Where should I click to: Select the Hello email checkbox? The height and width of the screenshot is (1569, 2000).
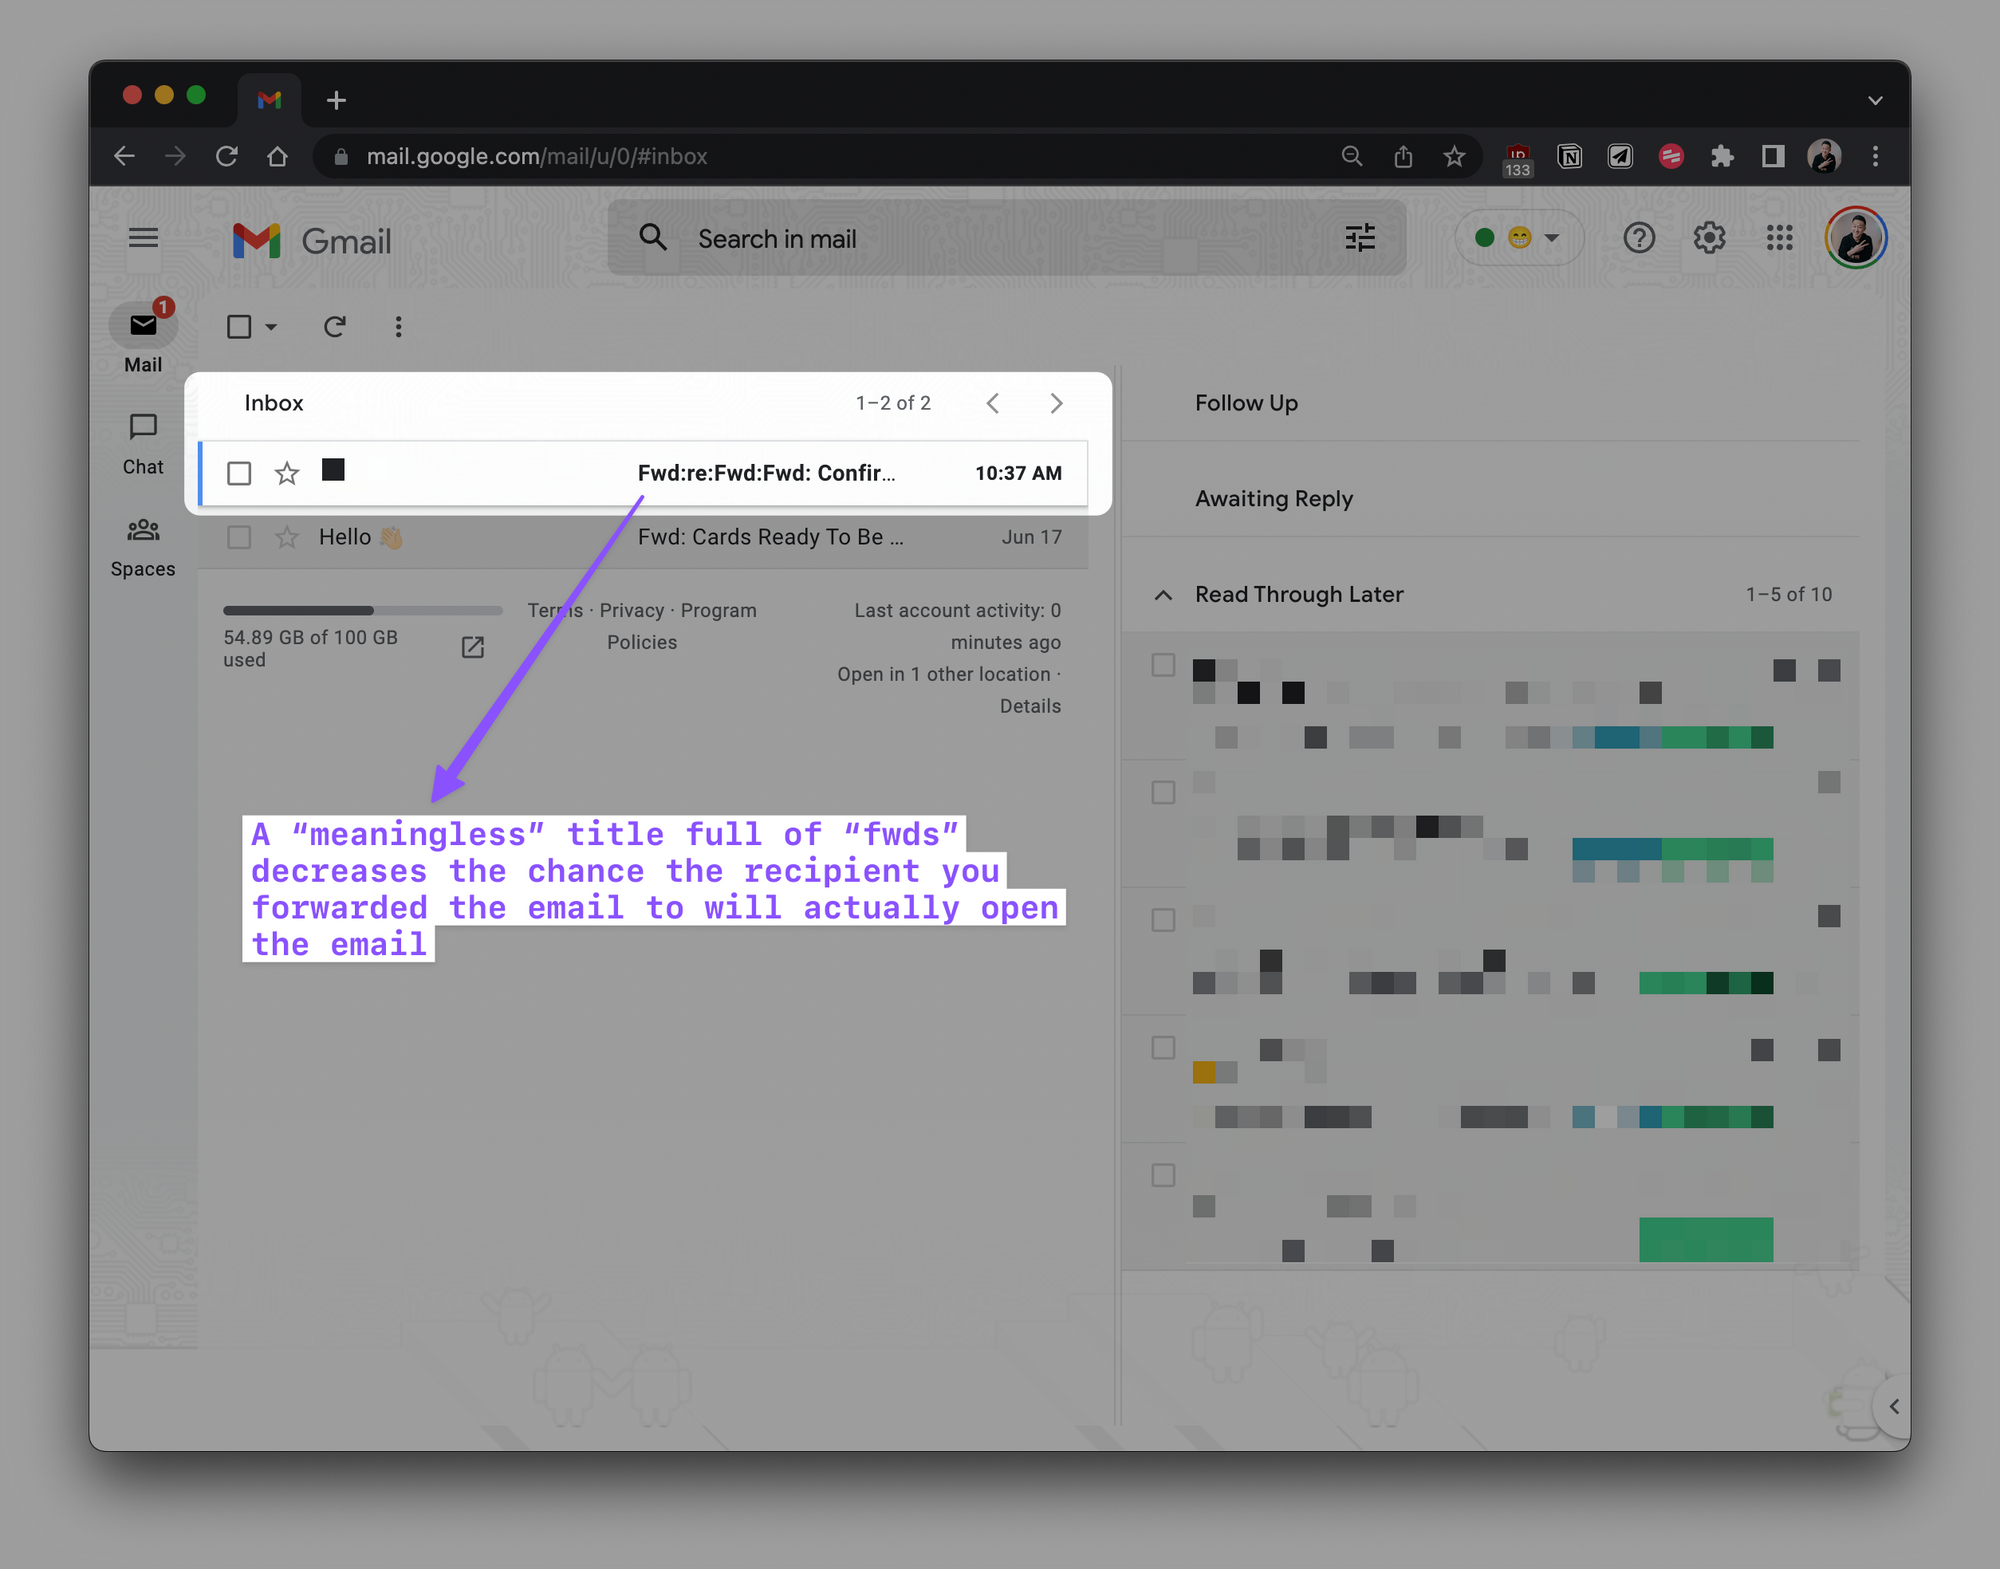(x=239, y=537)
